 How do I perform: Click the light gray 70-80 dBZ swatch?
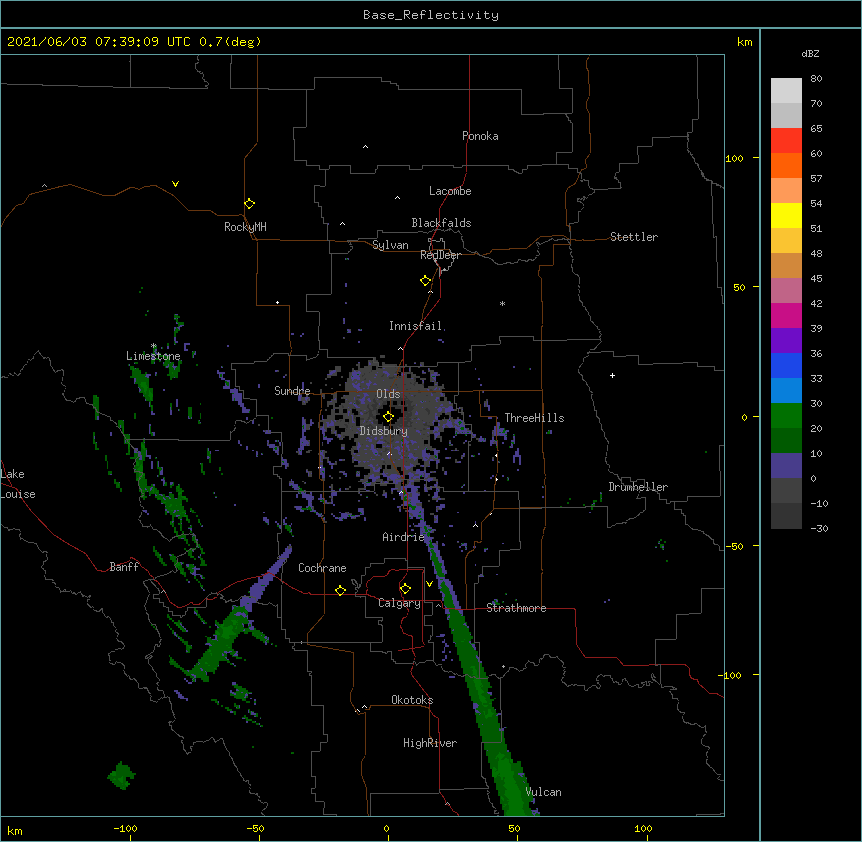click(786, 91)
